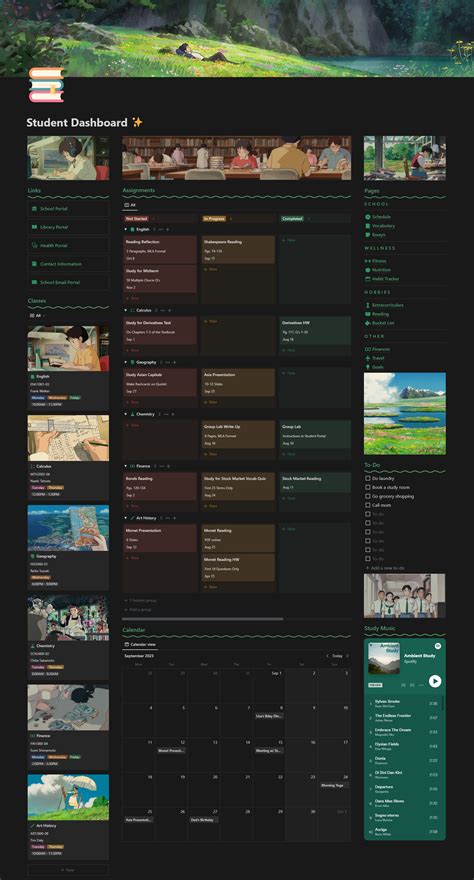
Task: Click the Schedule page icon
Action: [367, 217]
